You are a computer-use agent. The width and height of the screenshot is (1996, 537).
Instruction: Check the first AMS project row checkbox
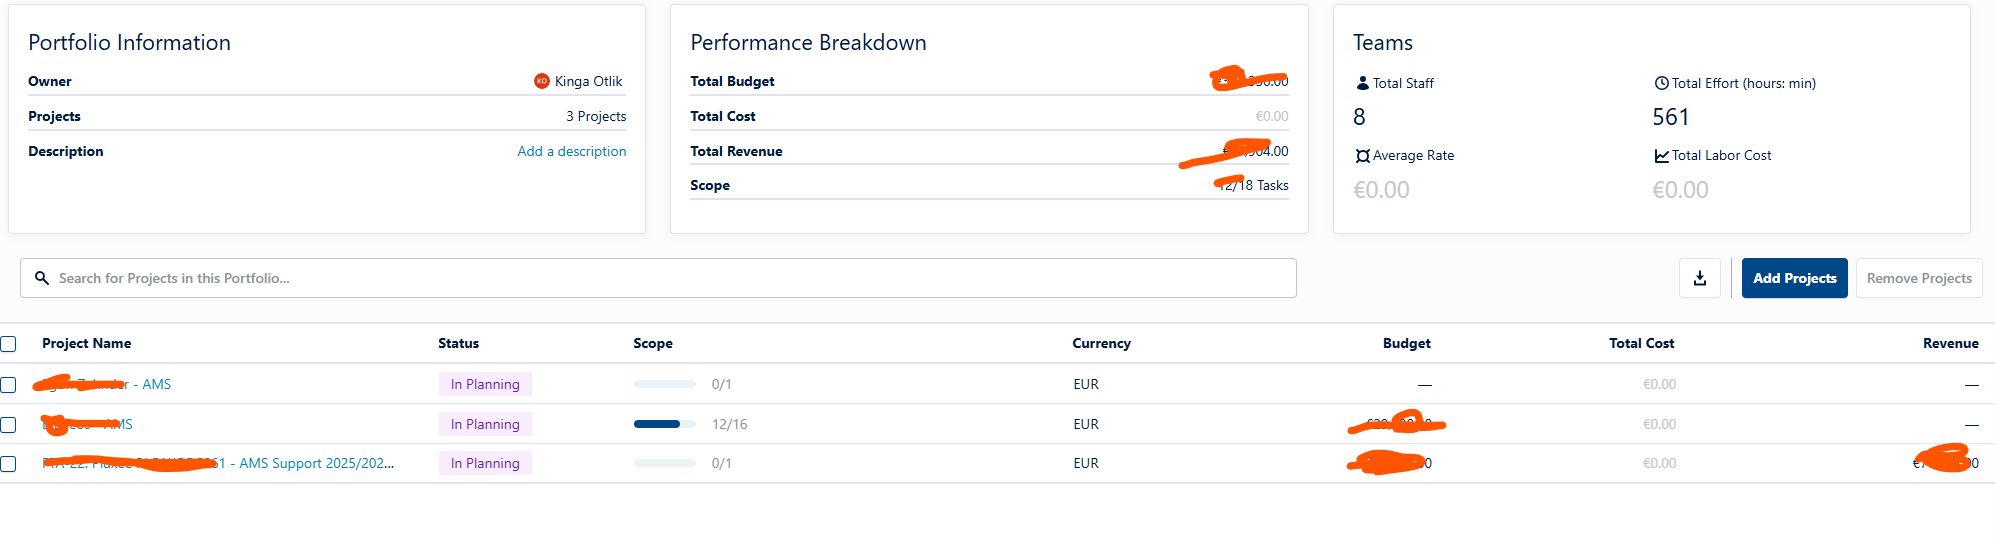pos(8,384)
